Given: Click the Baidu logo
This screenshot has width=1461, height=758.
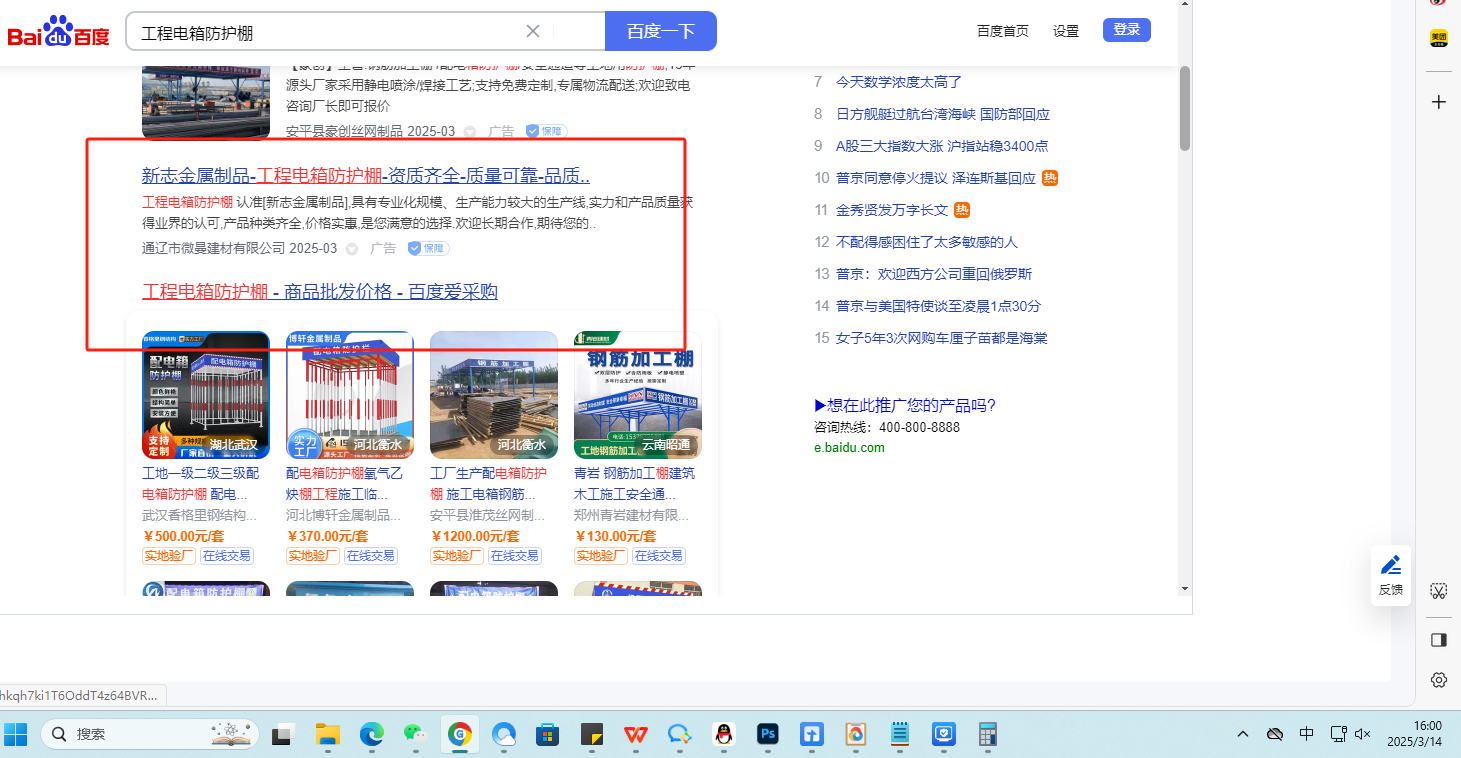Looking at the screenshot, I should [x=59, y=32].
